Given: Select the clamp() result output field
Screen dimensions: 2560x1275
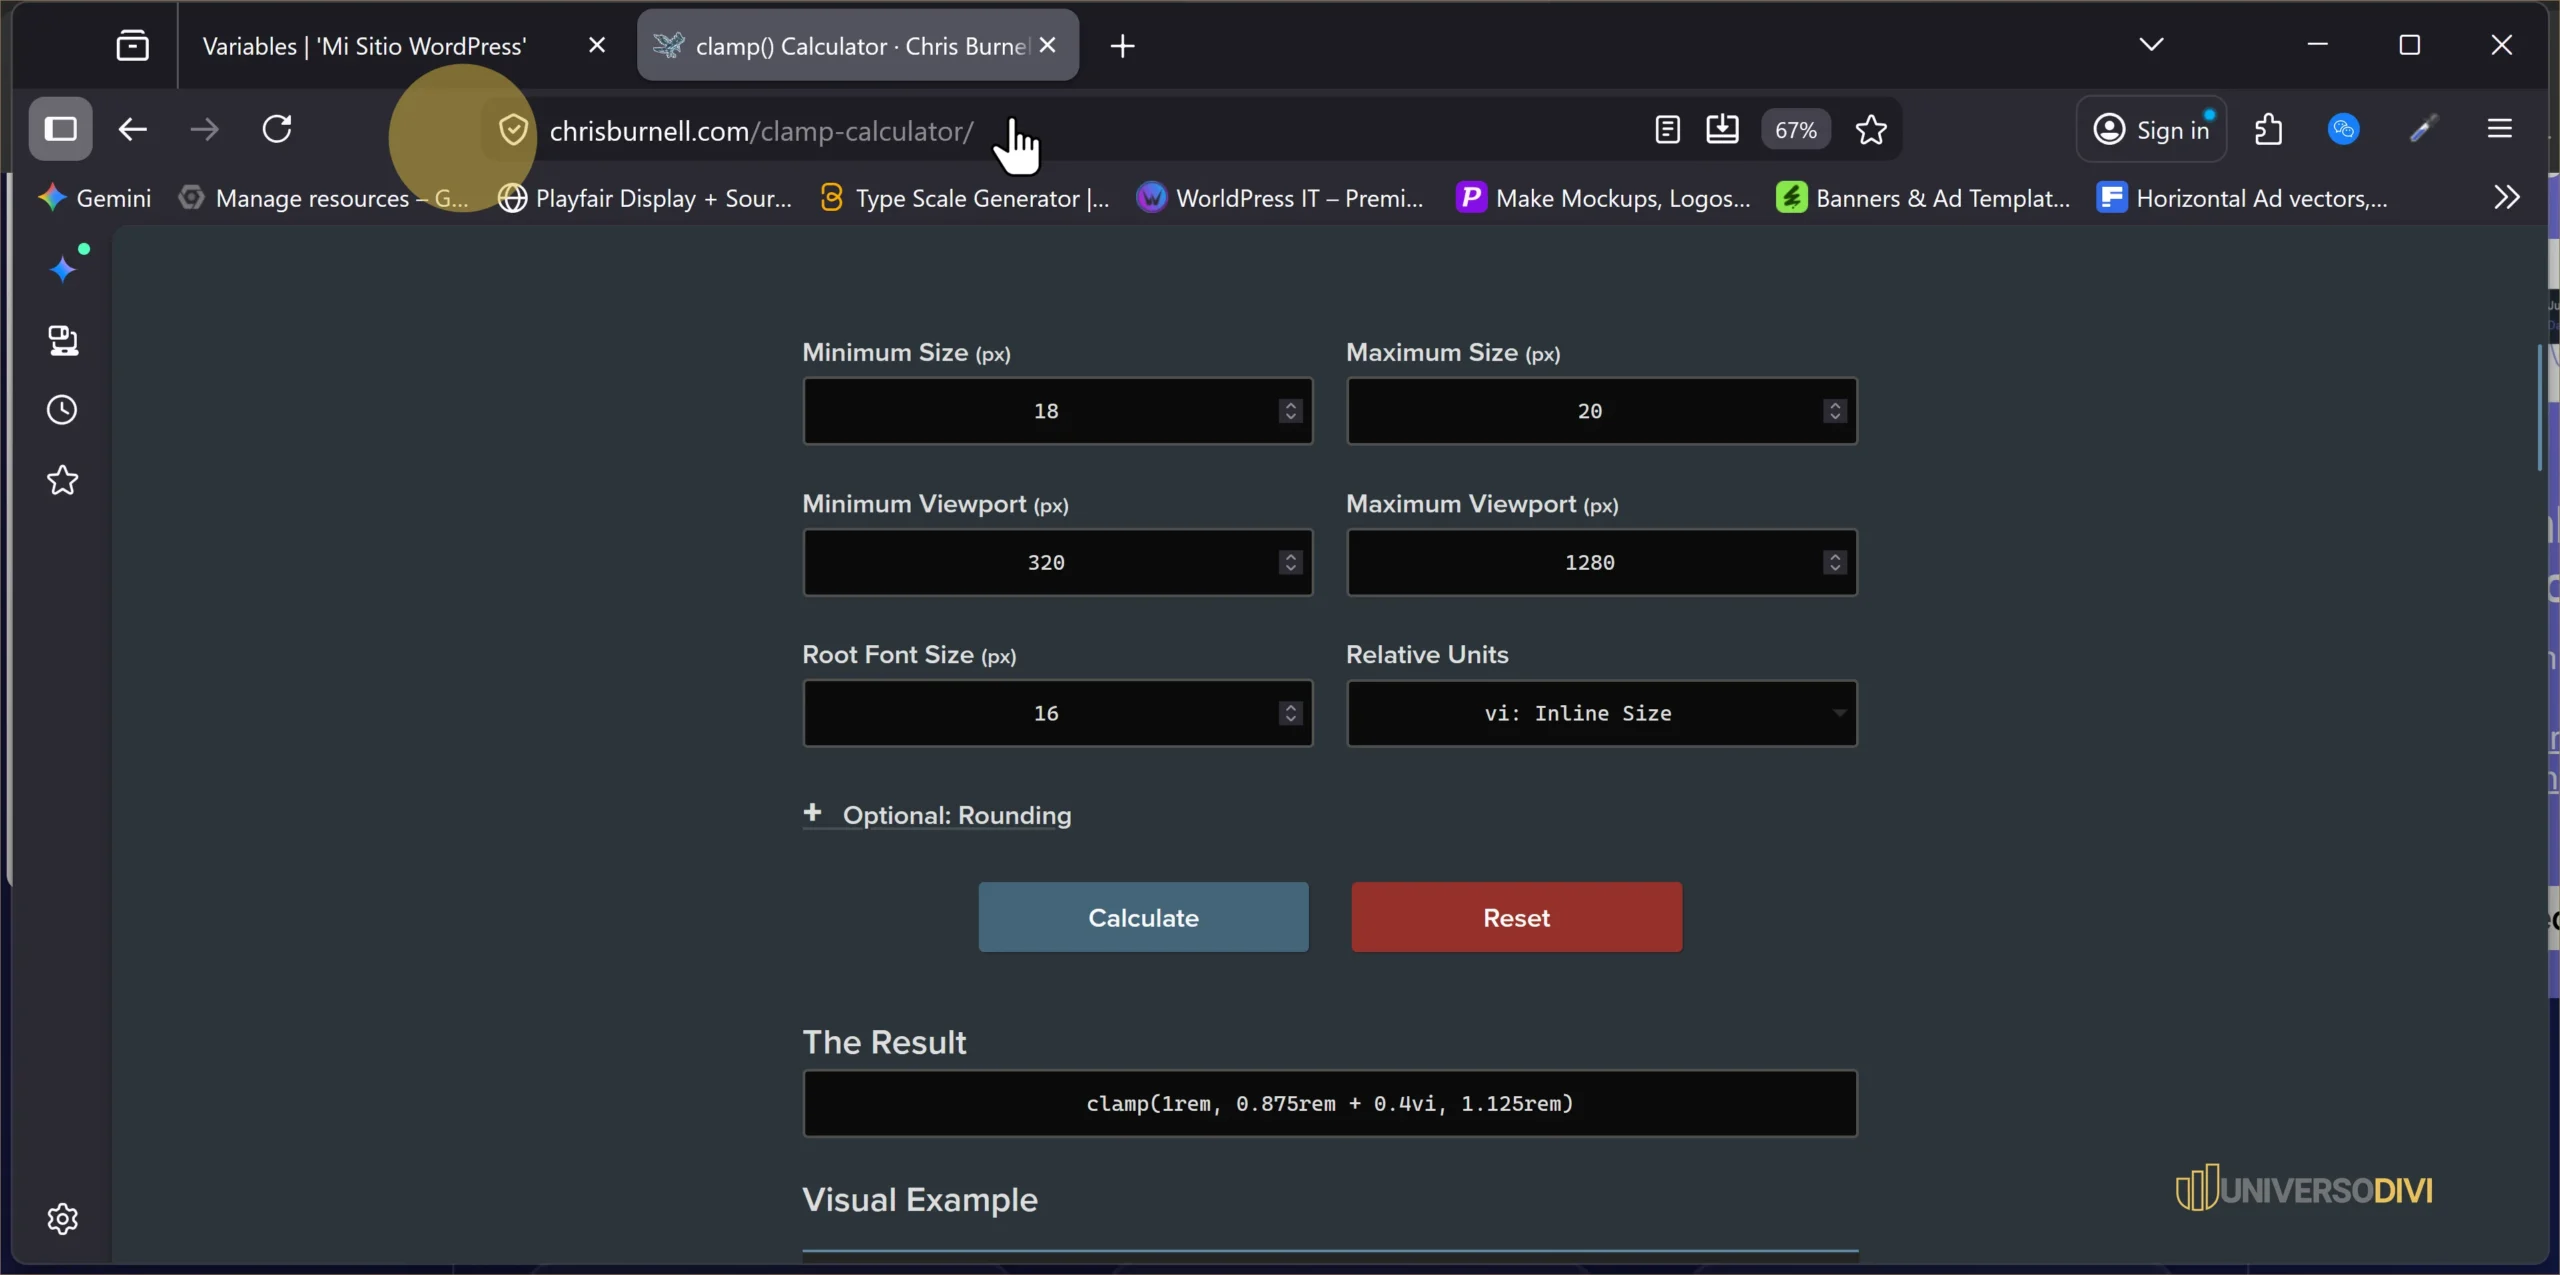Looking at the screenshot, I should [1330, 1103].
